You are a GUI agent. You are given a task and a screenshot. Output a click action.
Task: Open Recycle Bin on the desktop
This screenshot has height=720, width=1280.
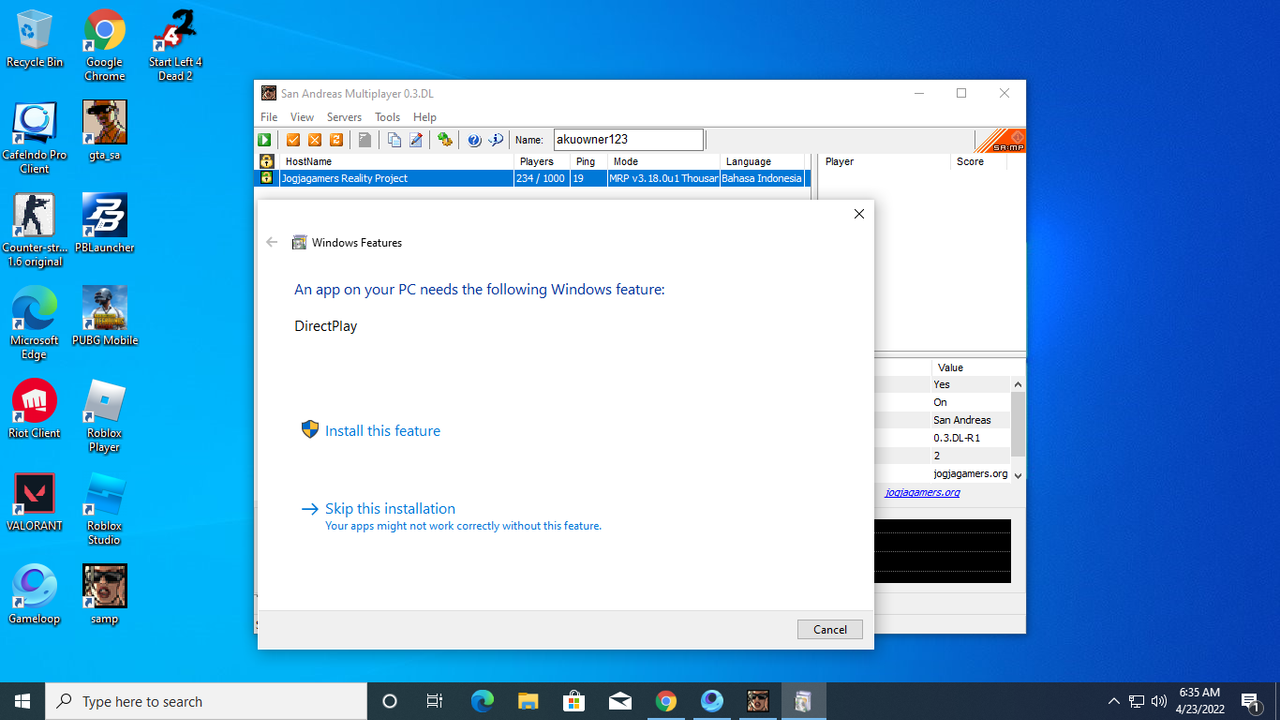pos(34,40)
